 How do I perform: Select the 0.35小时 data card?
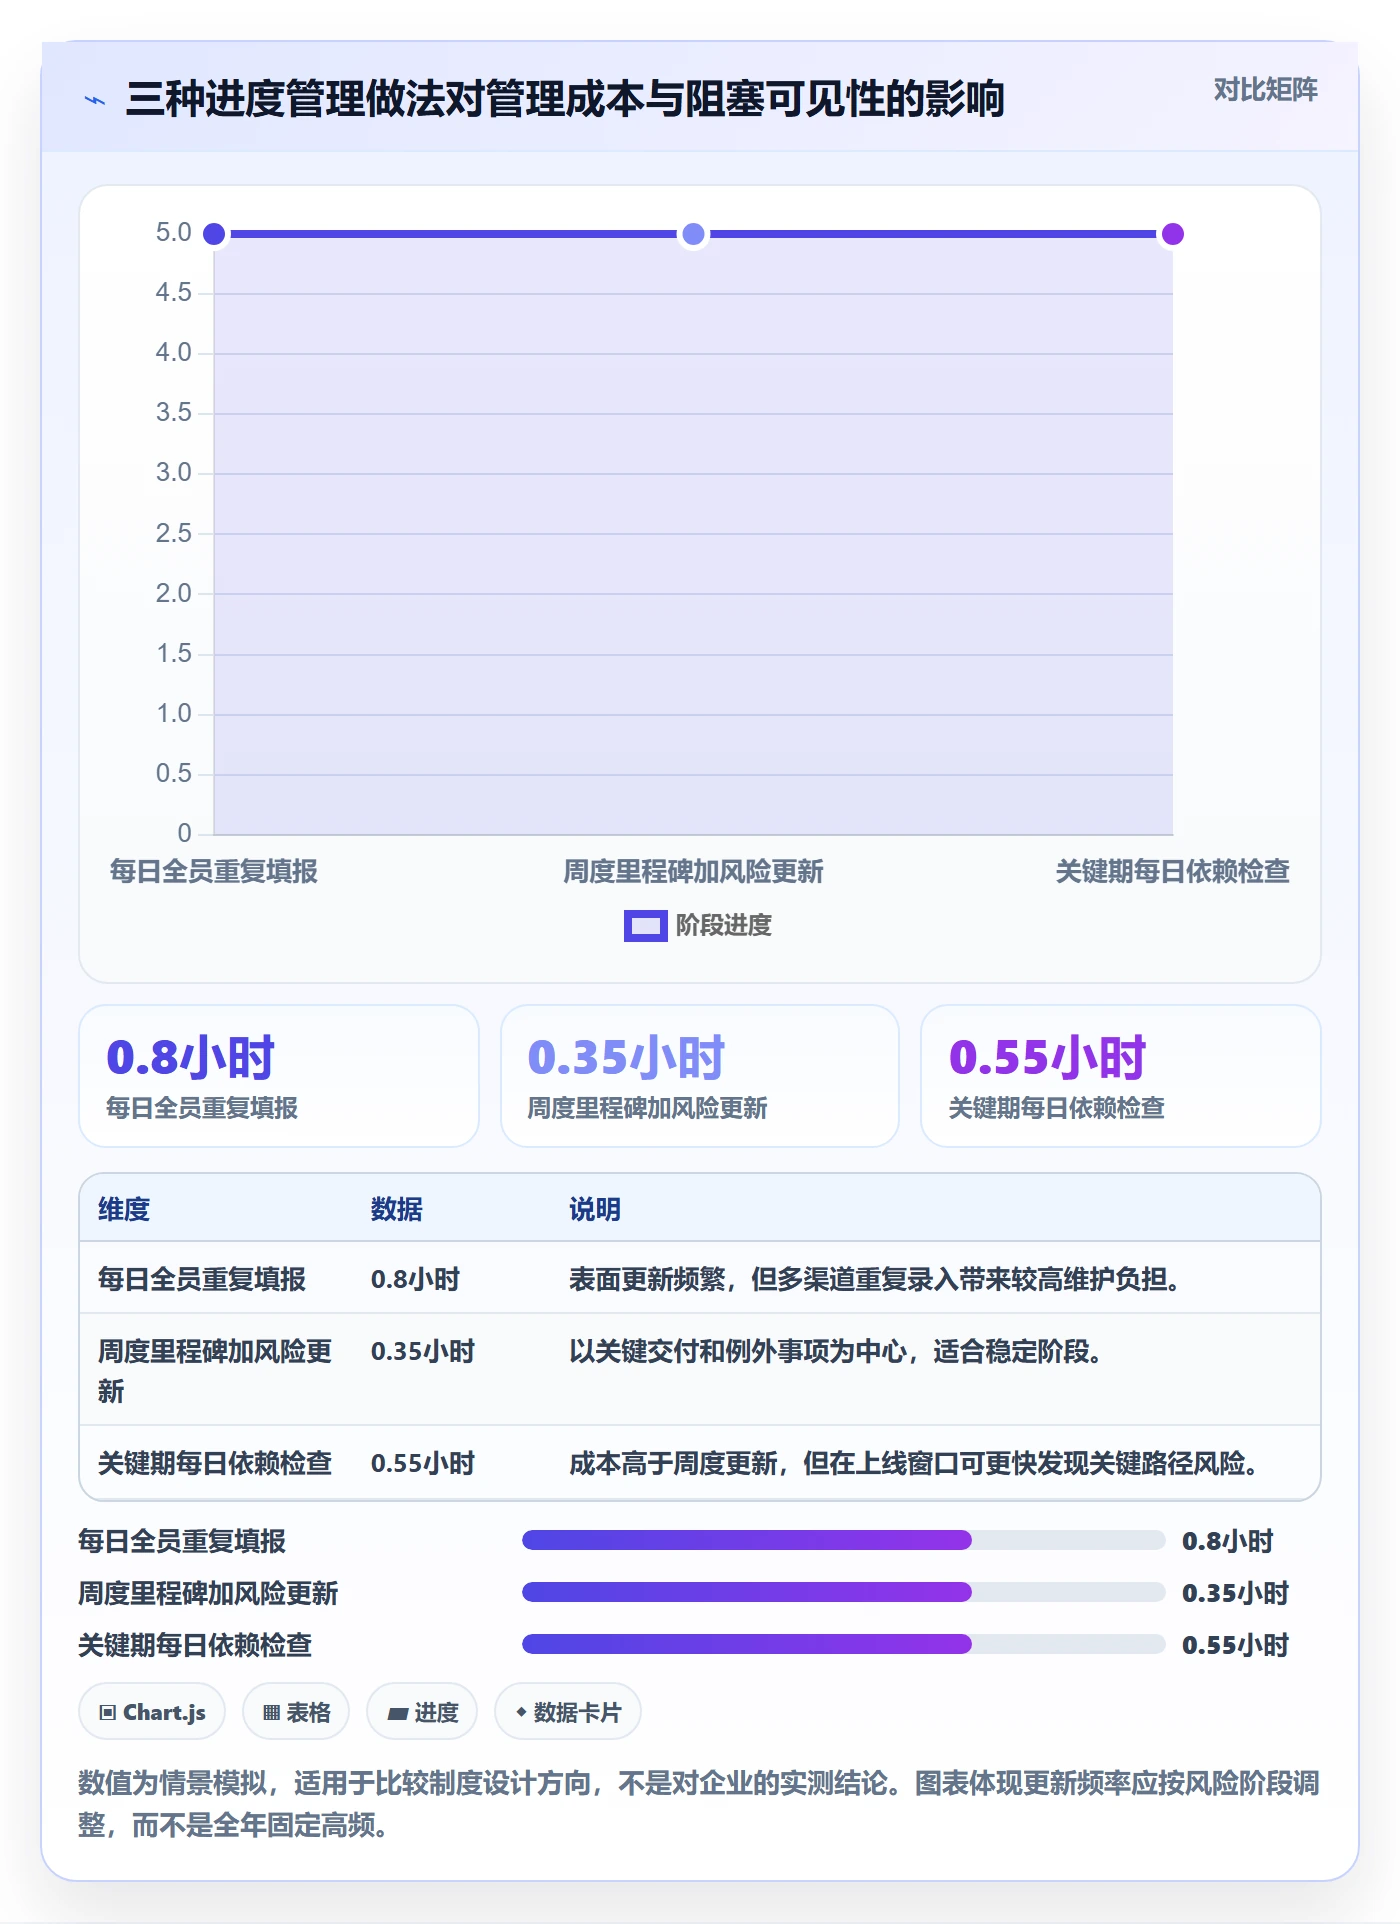click(x=700, y=1076)
